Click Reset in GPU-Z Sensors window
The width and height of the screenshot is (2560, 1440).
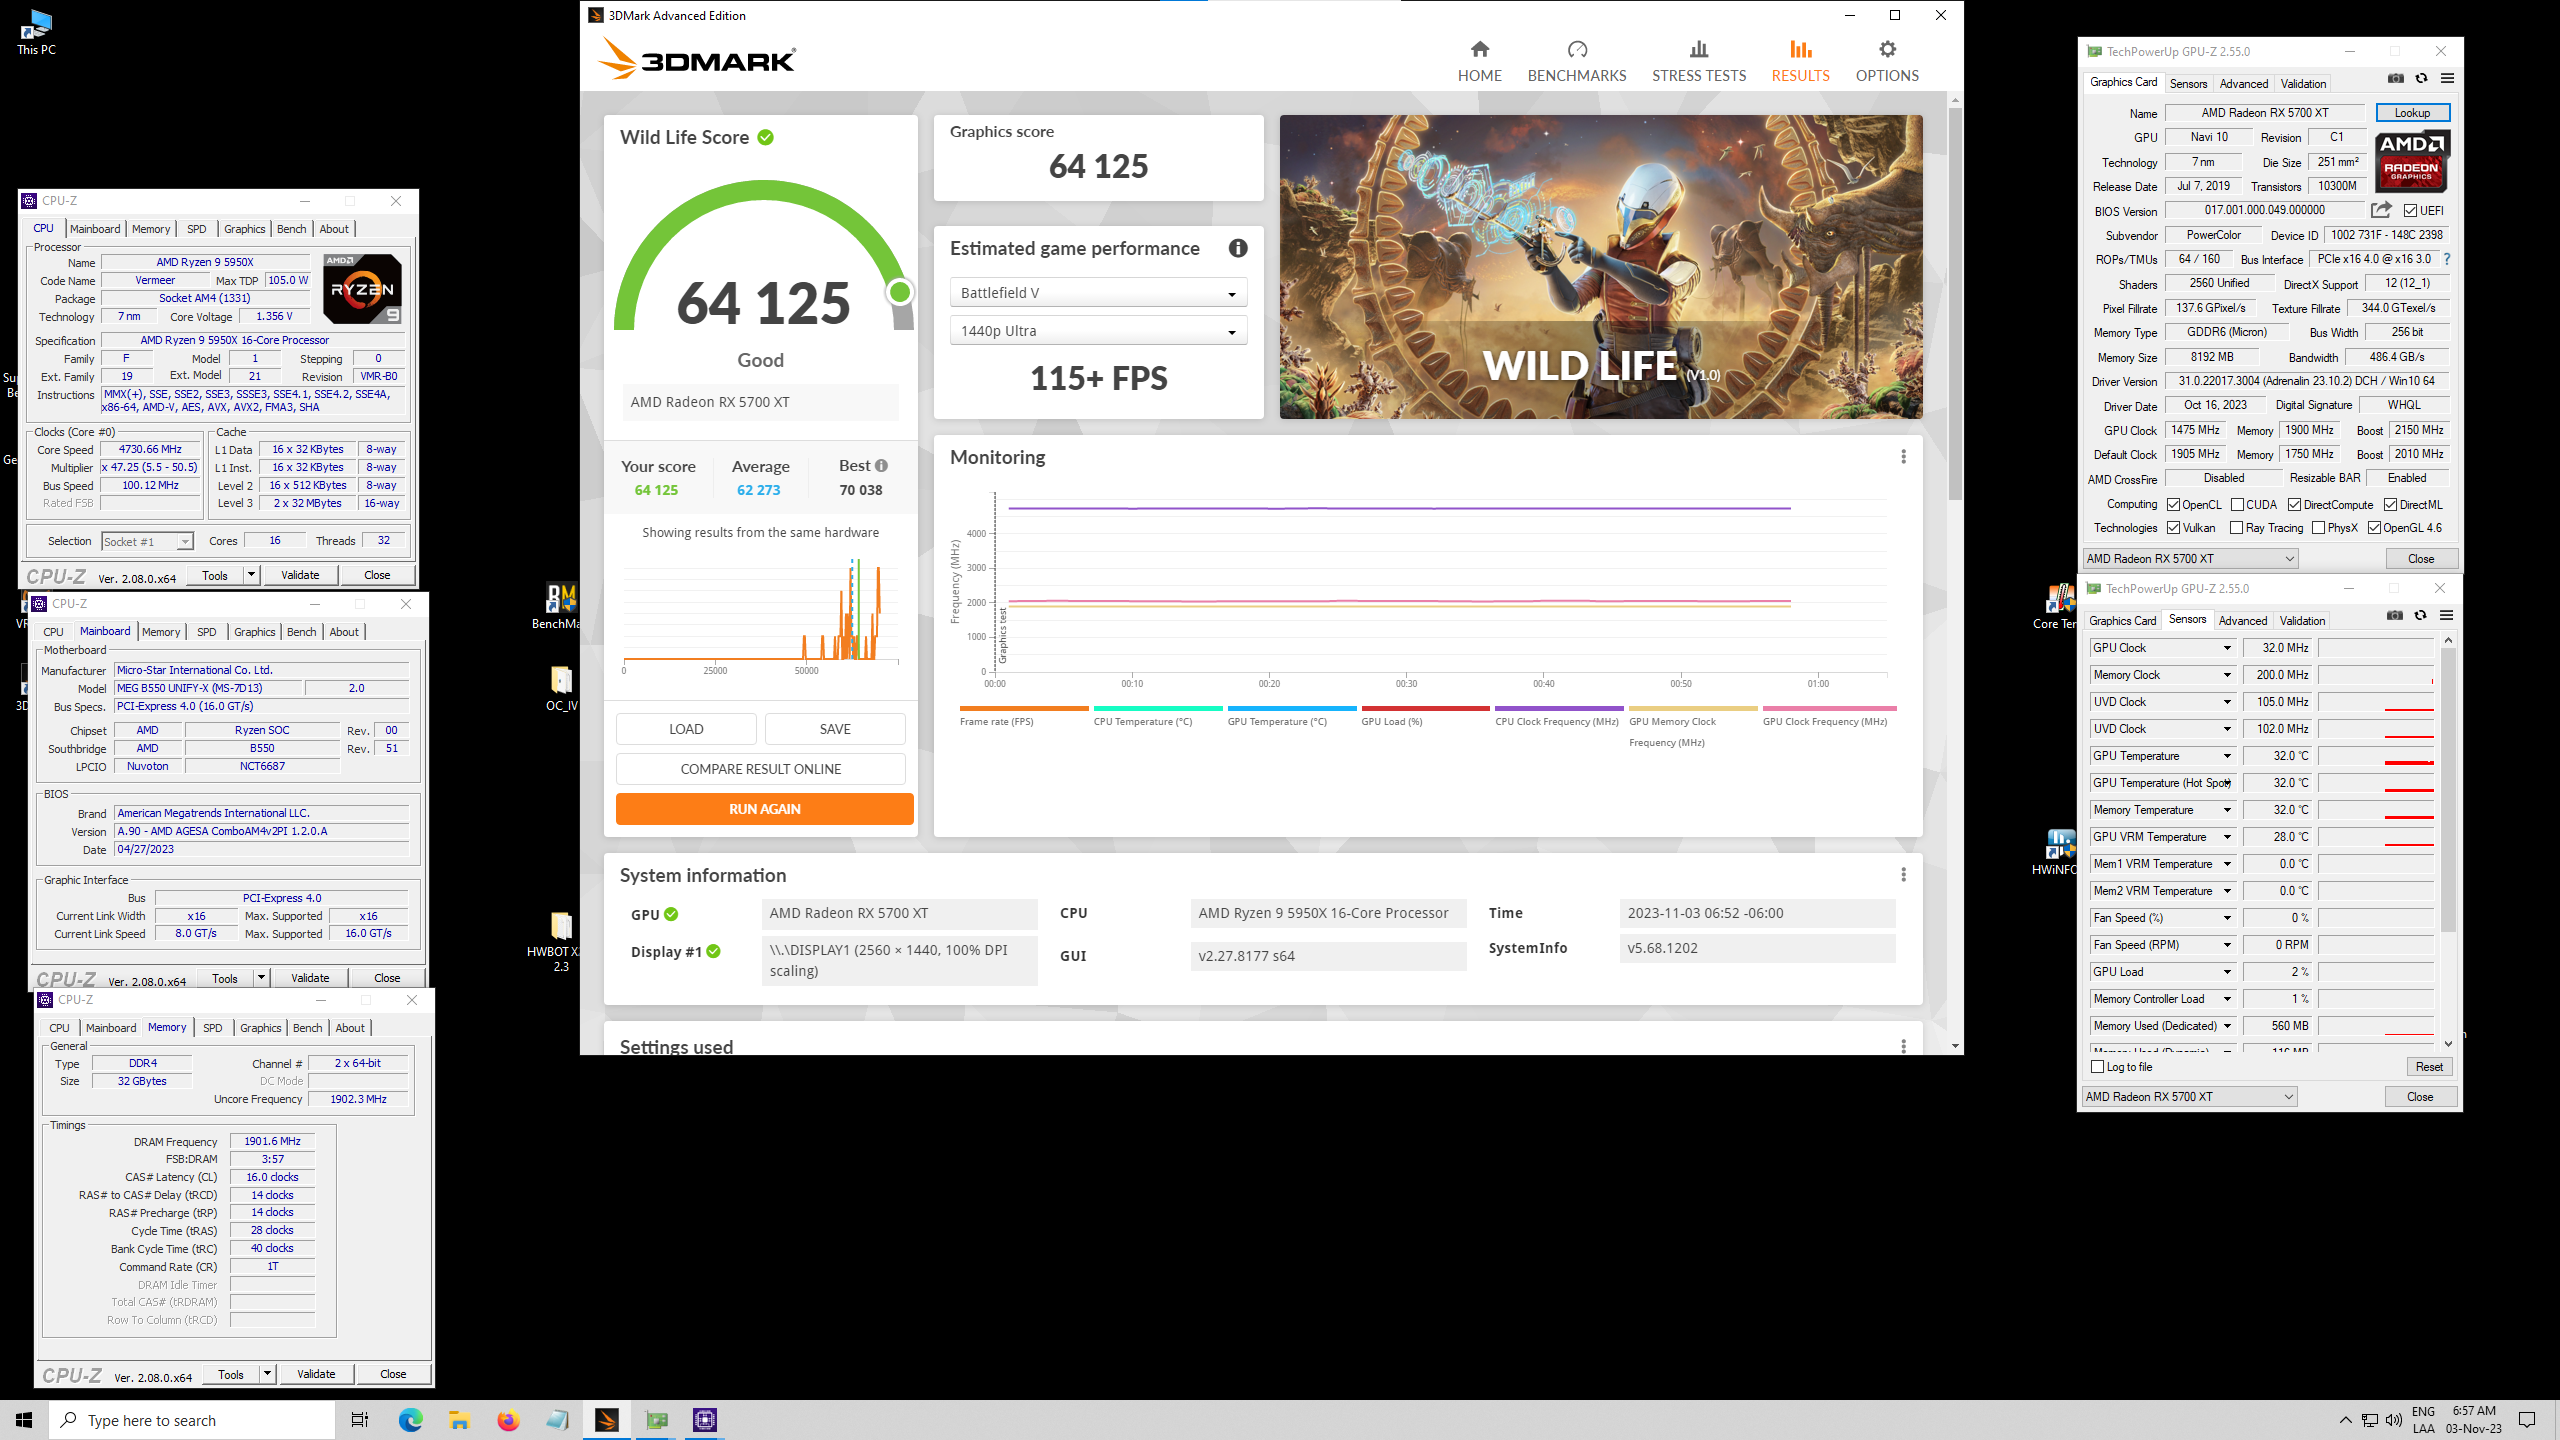(x=2429, y=1067)
